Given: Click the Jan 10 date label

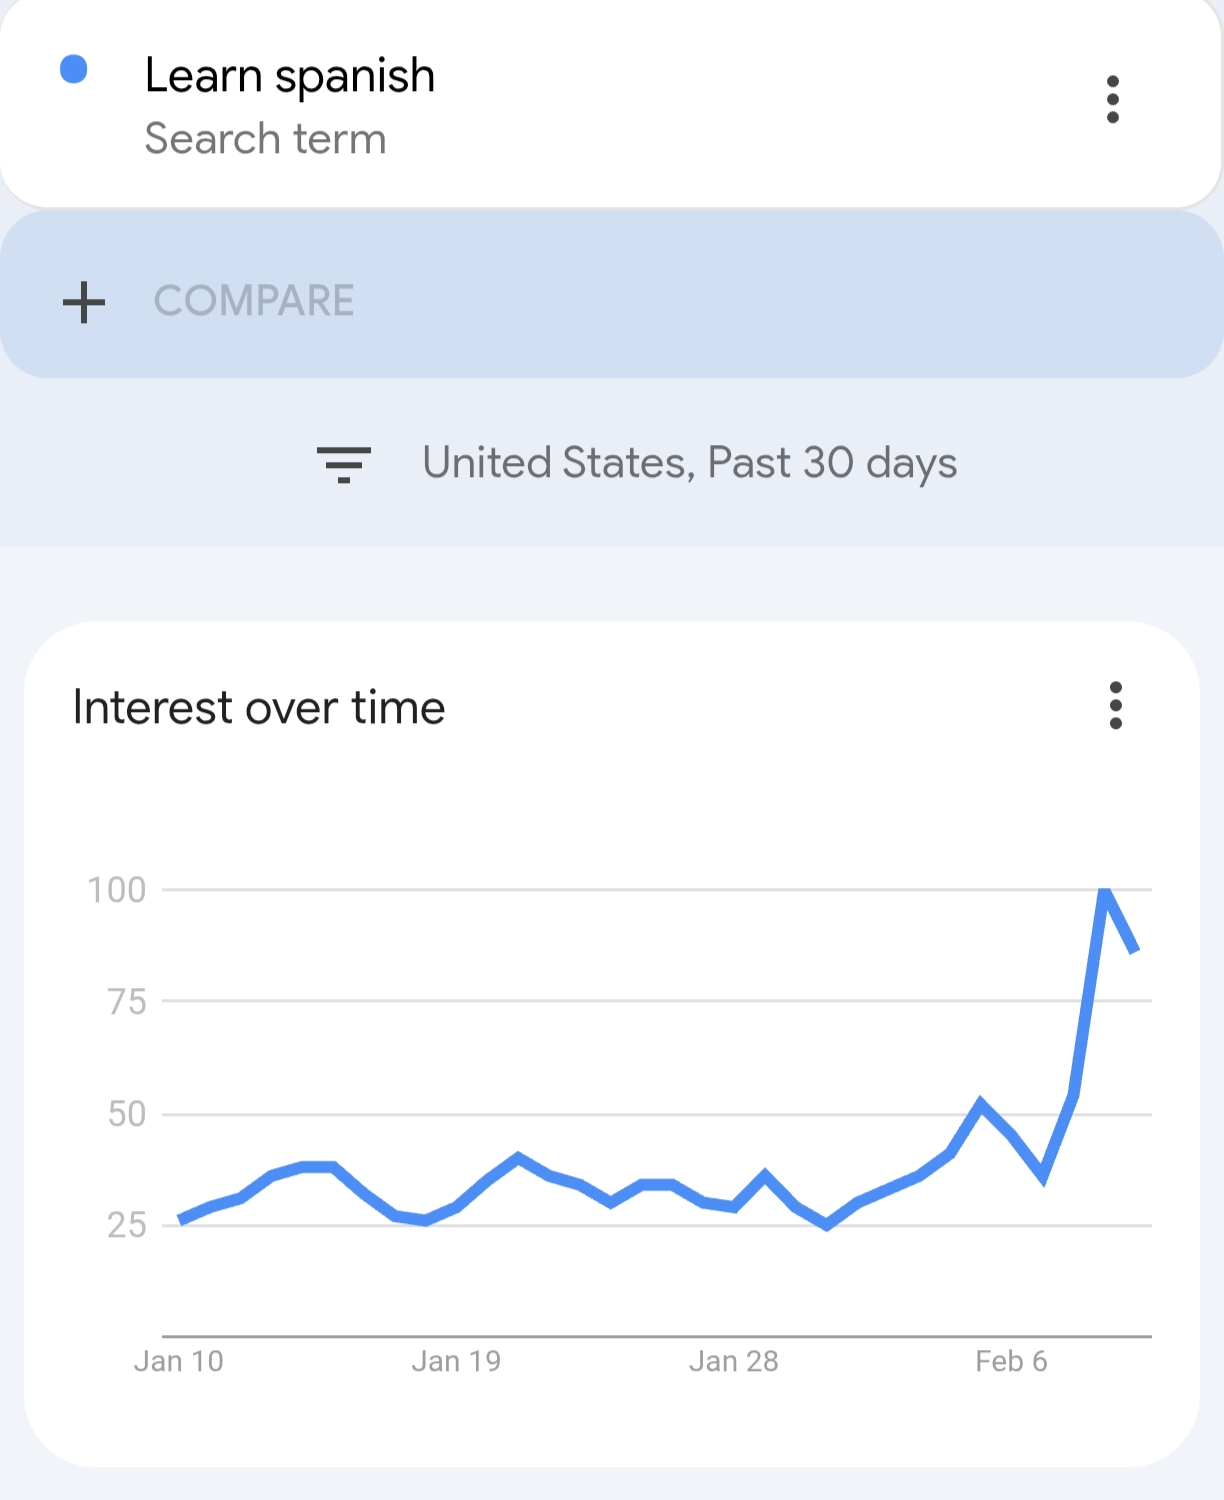Looking at the screenshot, I should click(x=179, y=1361).
